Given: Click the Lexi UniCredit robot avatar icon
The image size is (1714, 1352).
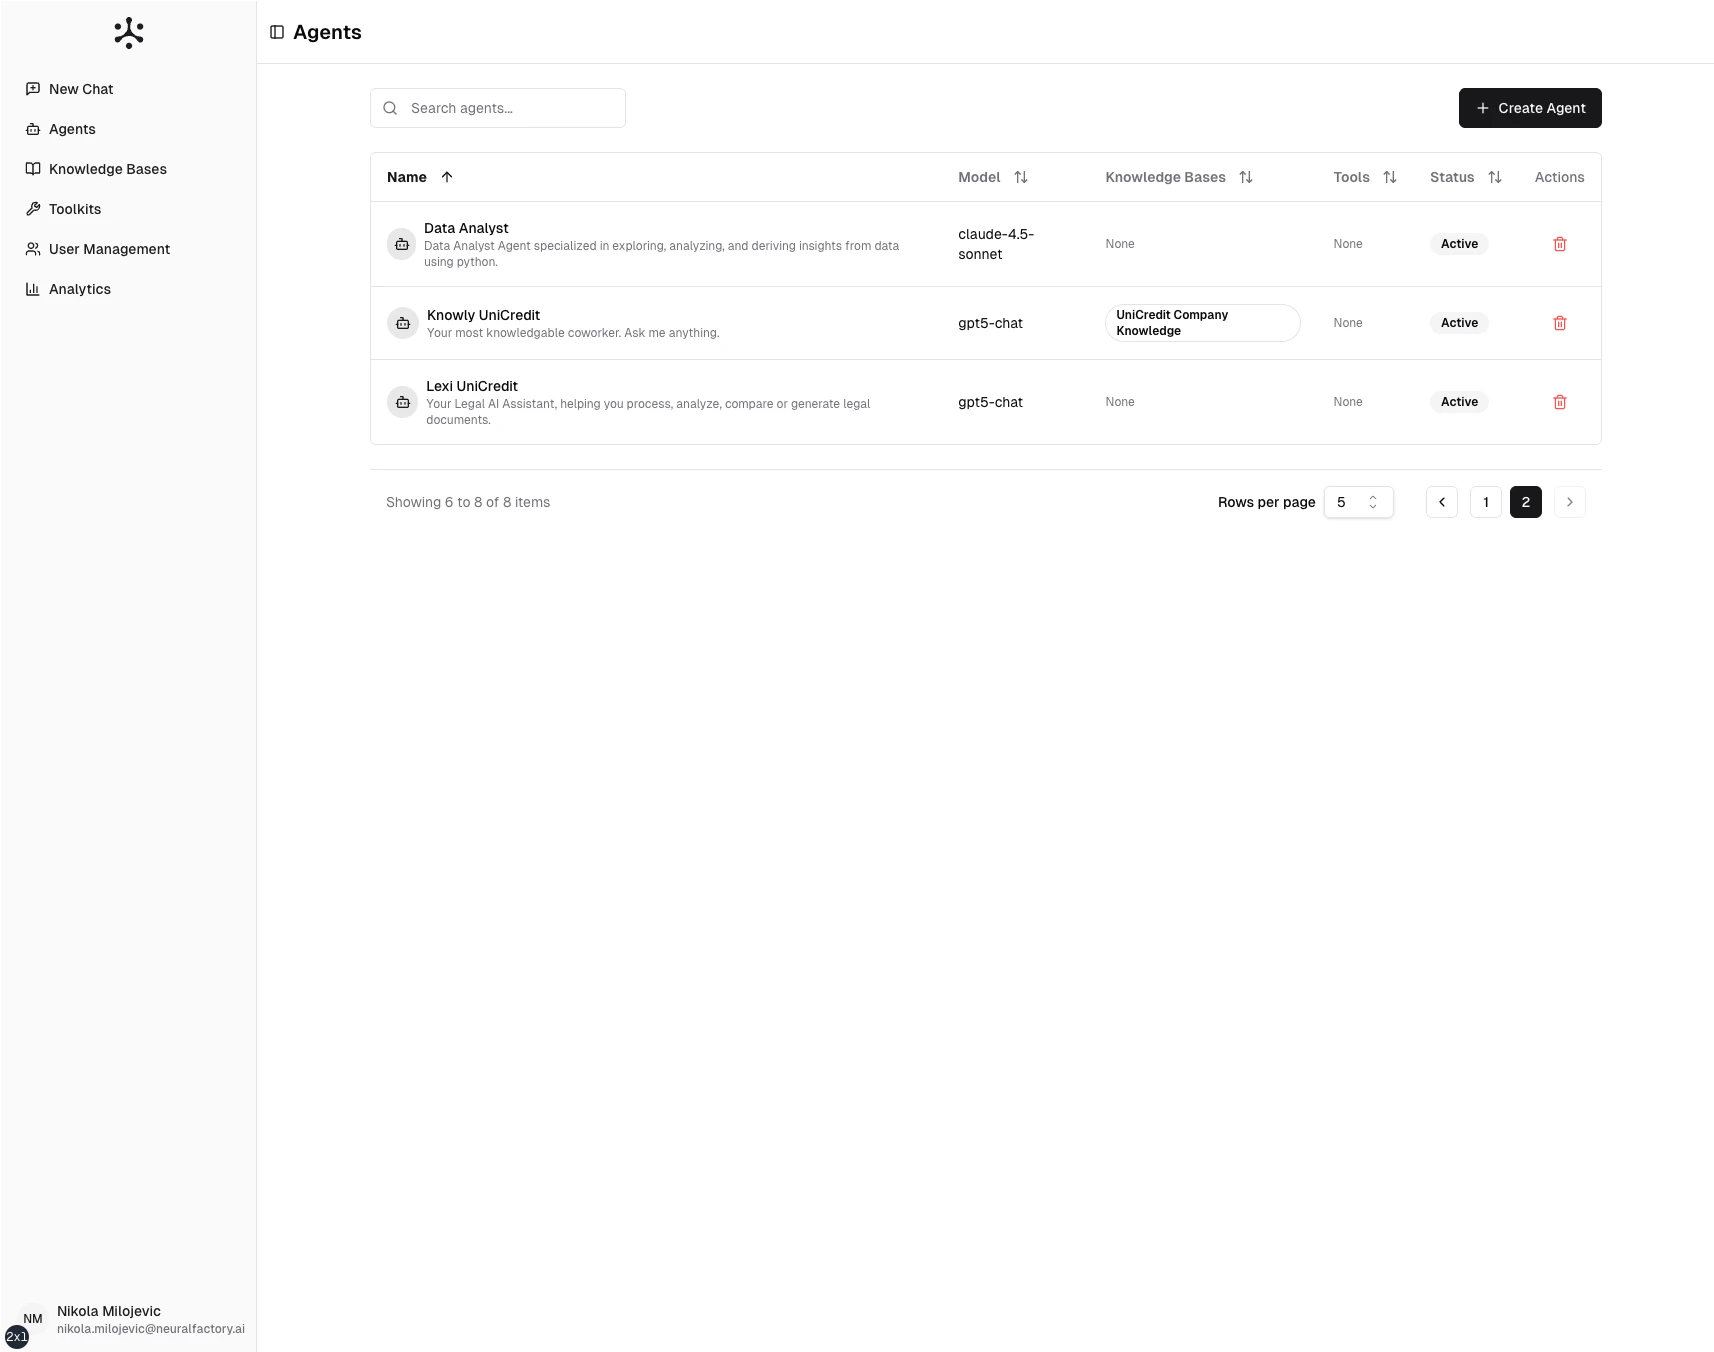Looking at the screenshot, I should pyautogui.click(x=402, y=402).
